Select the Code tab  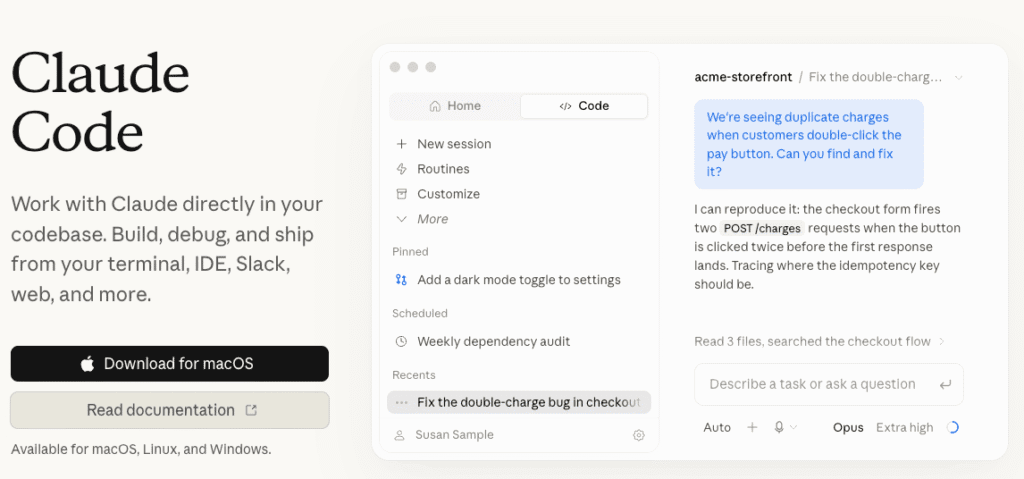point(584,106)
